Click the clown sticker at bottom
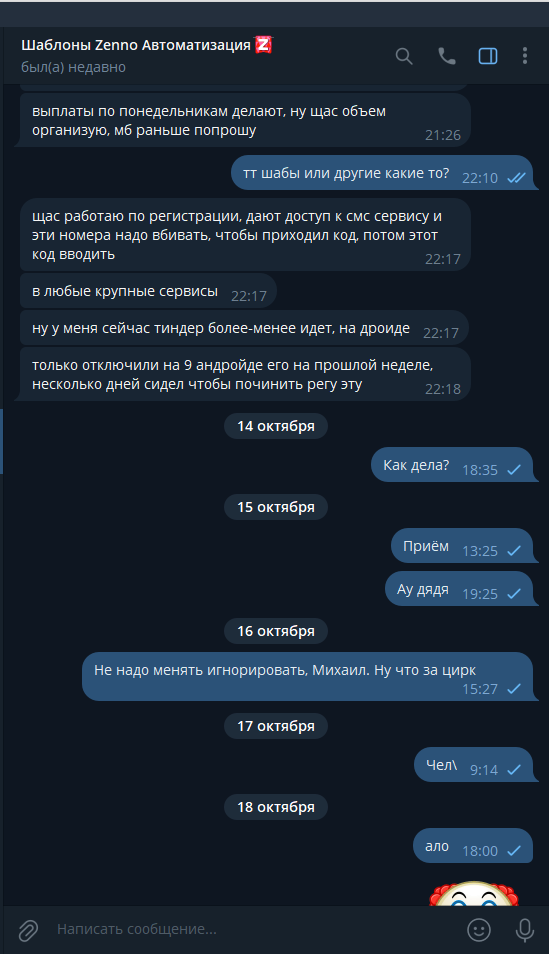 coord(474,893)
